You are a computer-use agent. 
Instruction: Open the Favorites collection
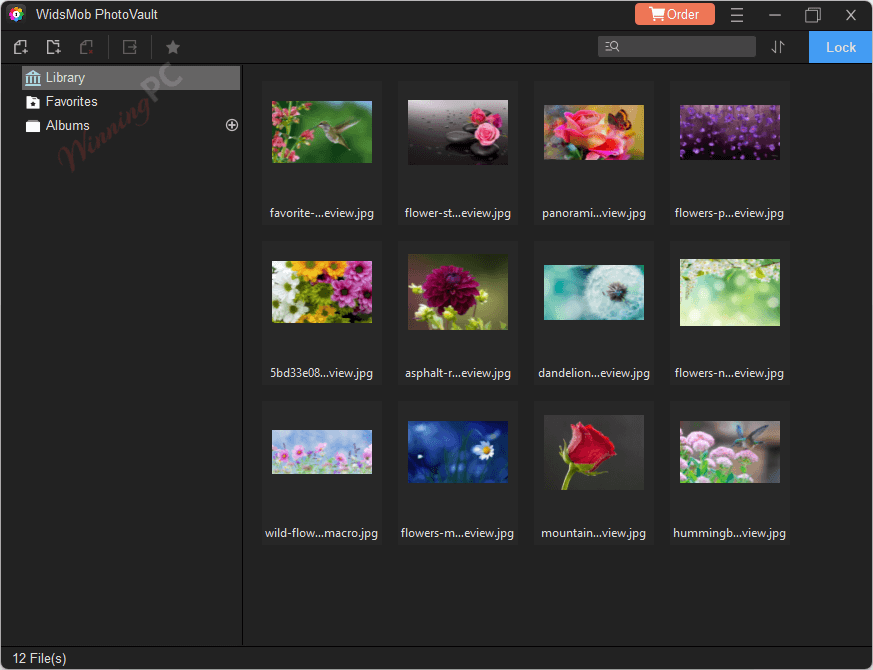[70, 101]
